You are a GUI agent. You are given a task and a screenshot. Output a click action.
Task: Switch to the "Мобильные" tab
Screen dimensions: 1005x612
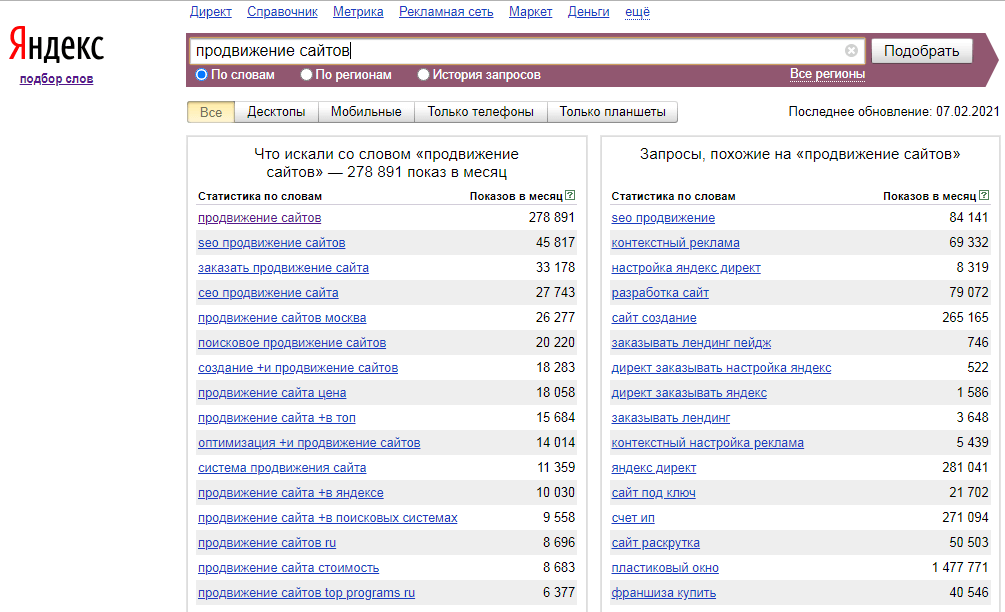pos(366,112)
